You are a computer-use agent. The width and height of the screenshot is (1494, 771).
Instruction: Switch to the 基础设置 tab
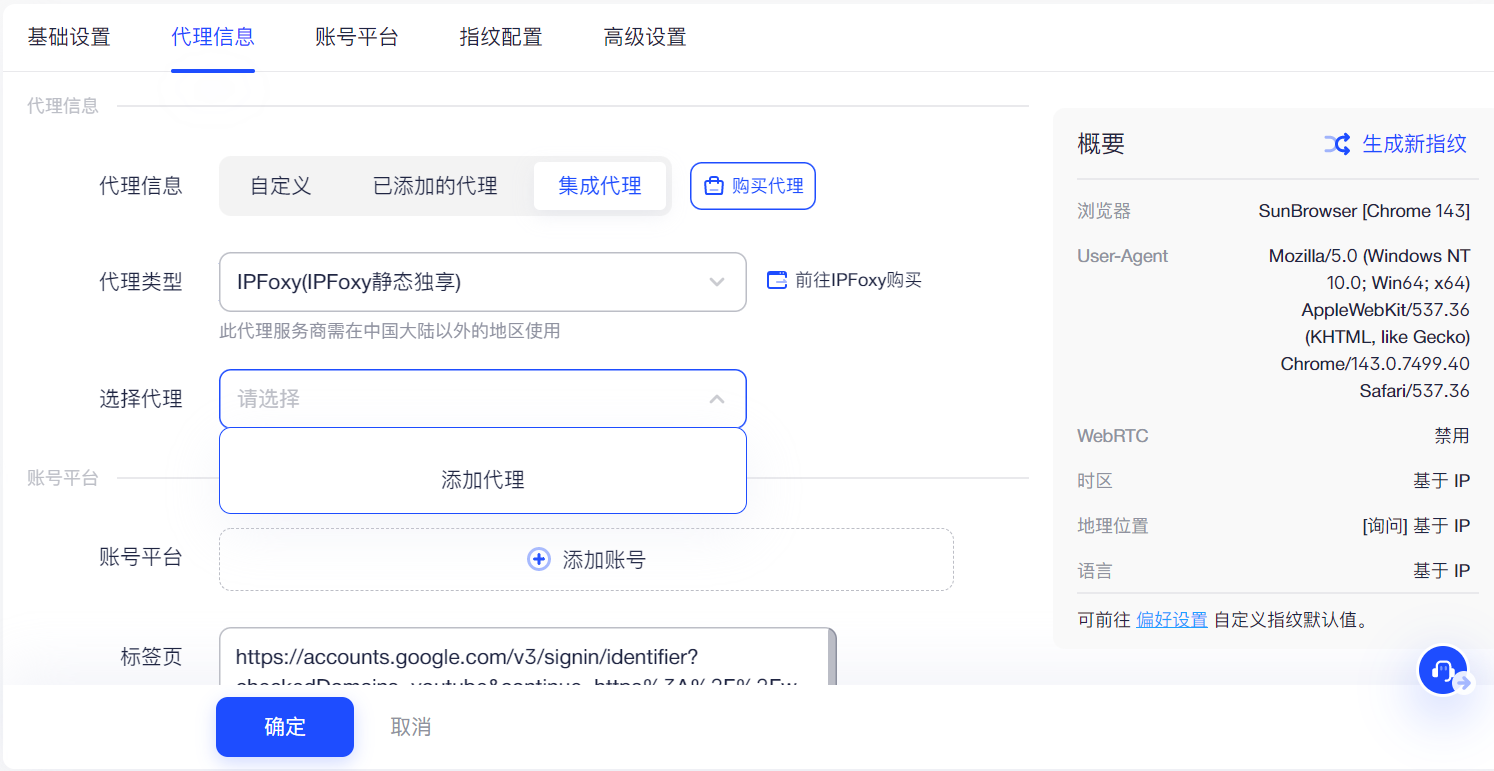[x=69, y=38]
